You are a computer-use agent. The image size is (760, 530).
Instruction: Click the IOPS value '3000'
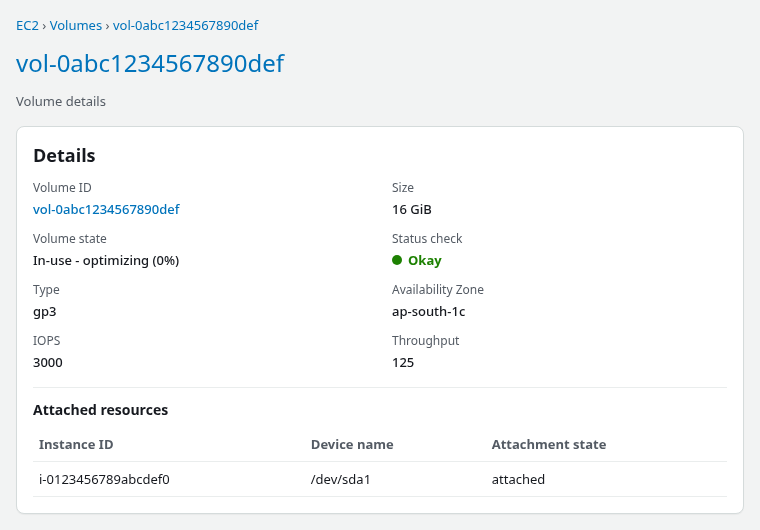48,362
